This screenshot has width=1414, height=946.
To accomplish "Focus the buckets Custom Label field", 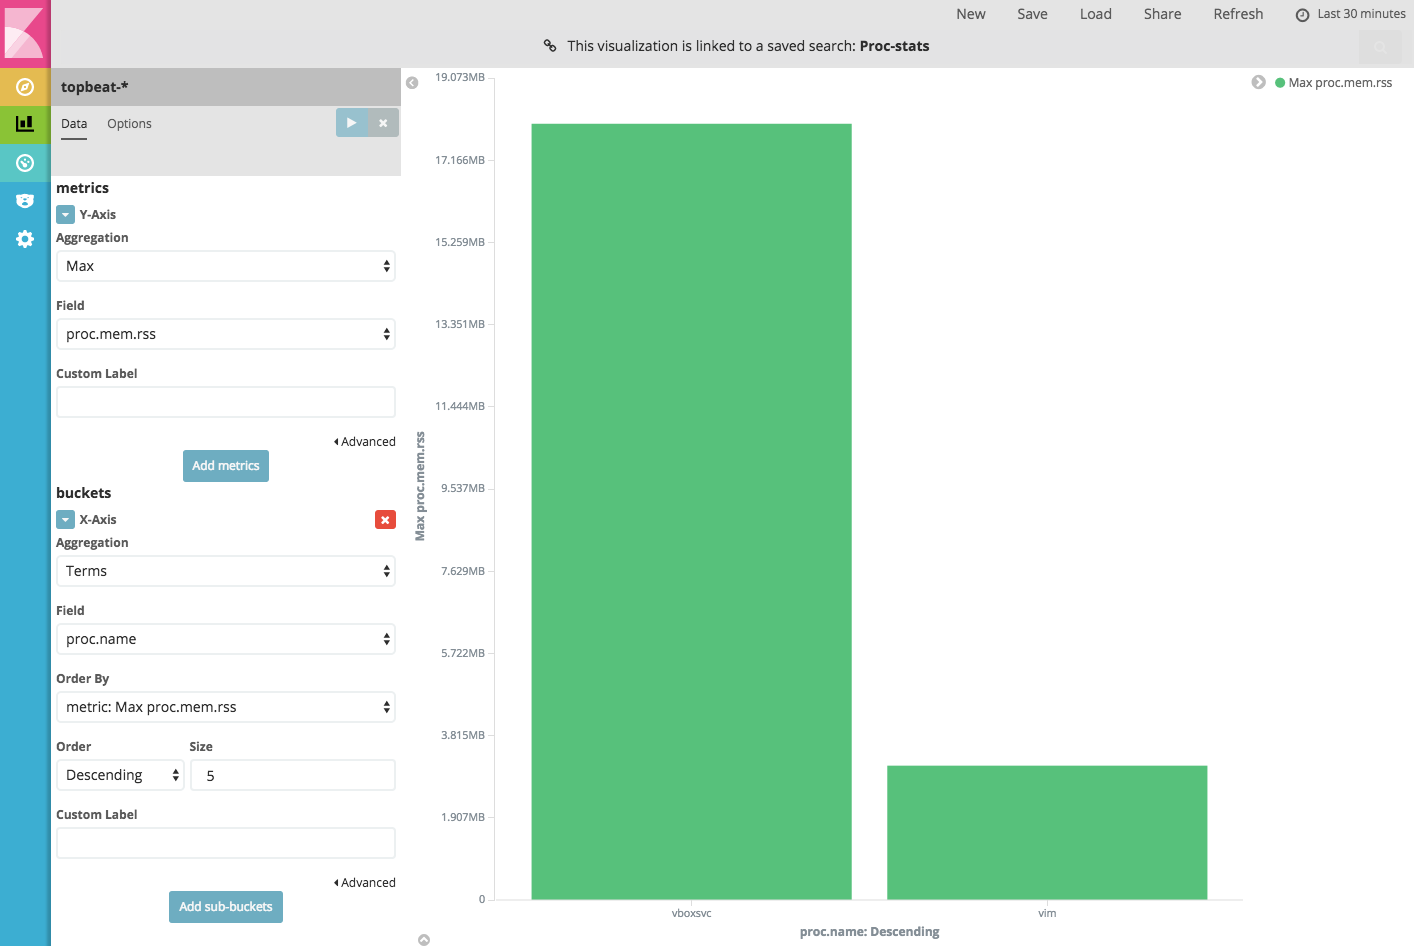I will click(x=226, y=843).
